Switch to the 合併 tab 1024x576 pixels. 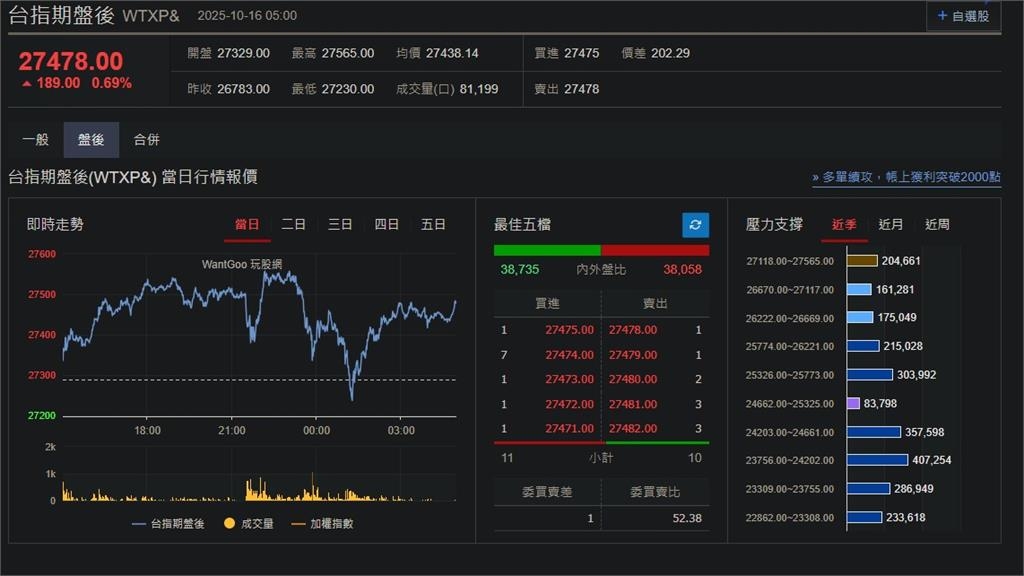click(x=148, y=140)
